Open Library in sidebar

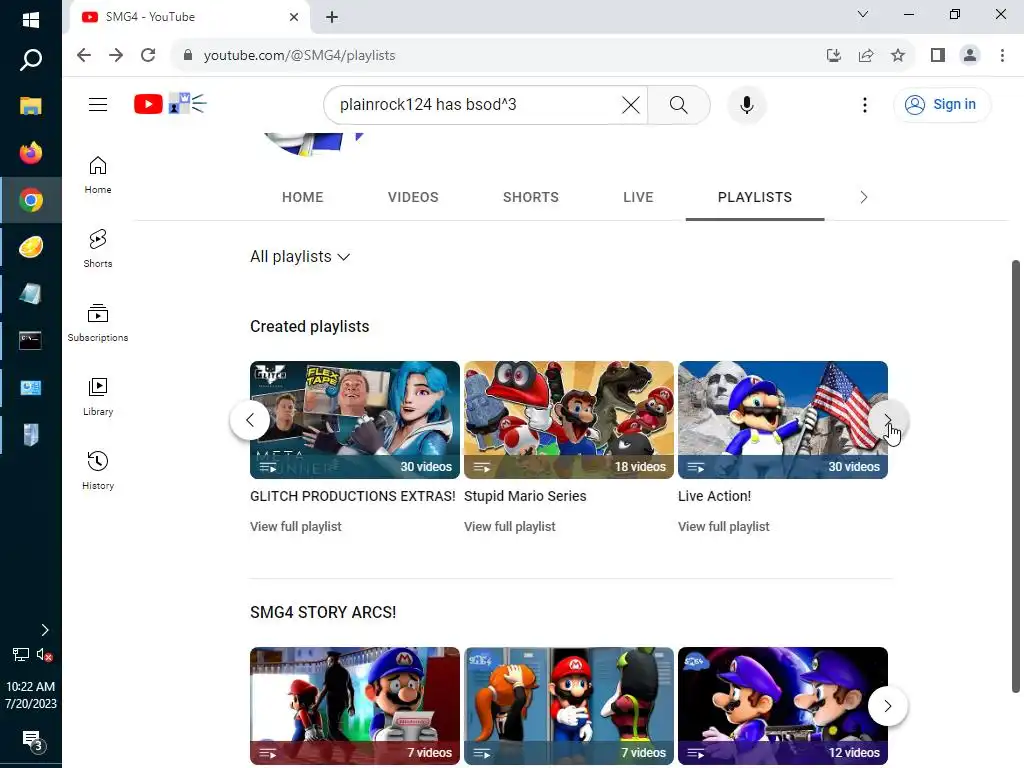click(x=98, y=396)
